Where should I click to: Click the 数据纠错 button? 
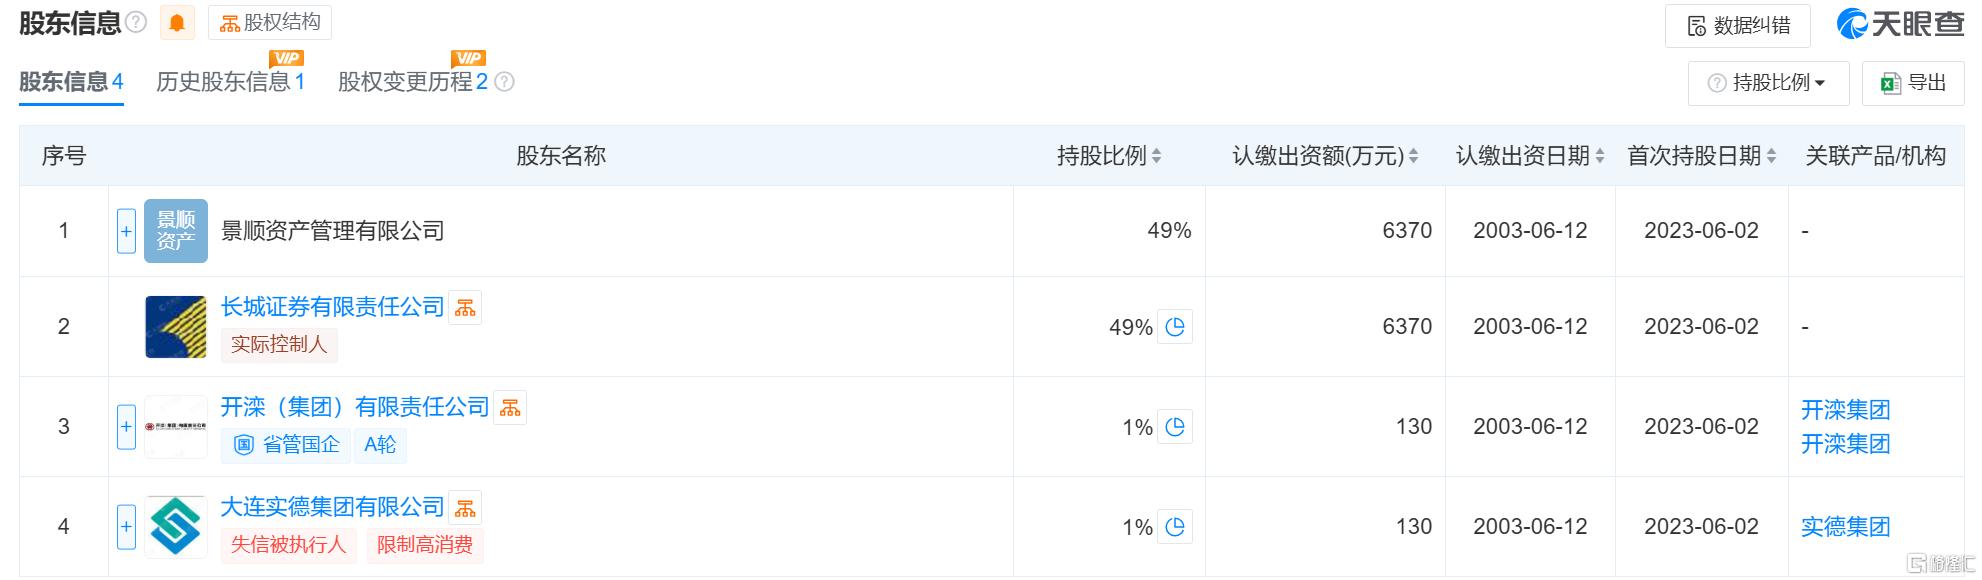tap(1738, 26)
